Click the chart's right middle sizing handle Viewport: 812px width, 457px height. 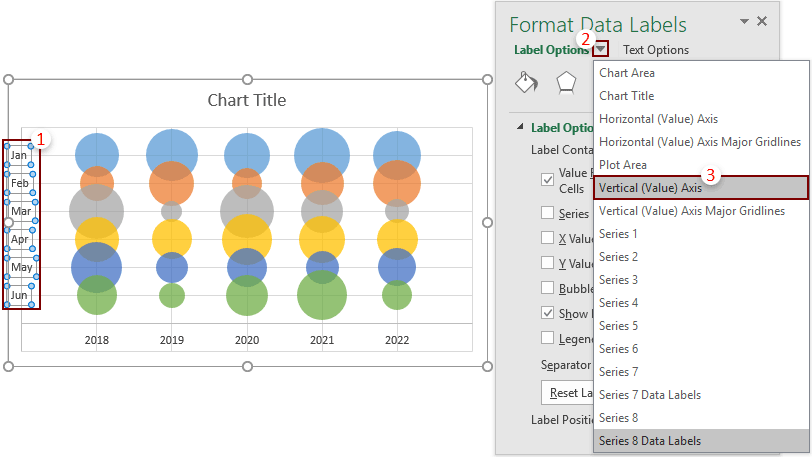487,223
